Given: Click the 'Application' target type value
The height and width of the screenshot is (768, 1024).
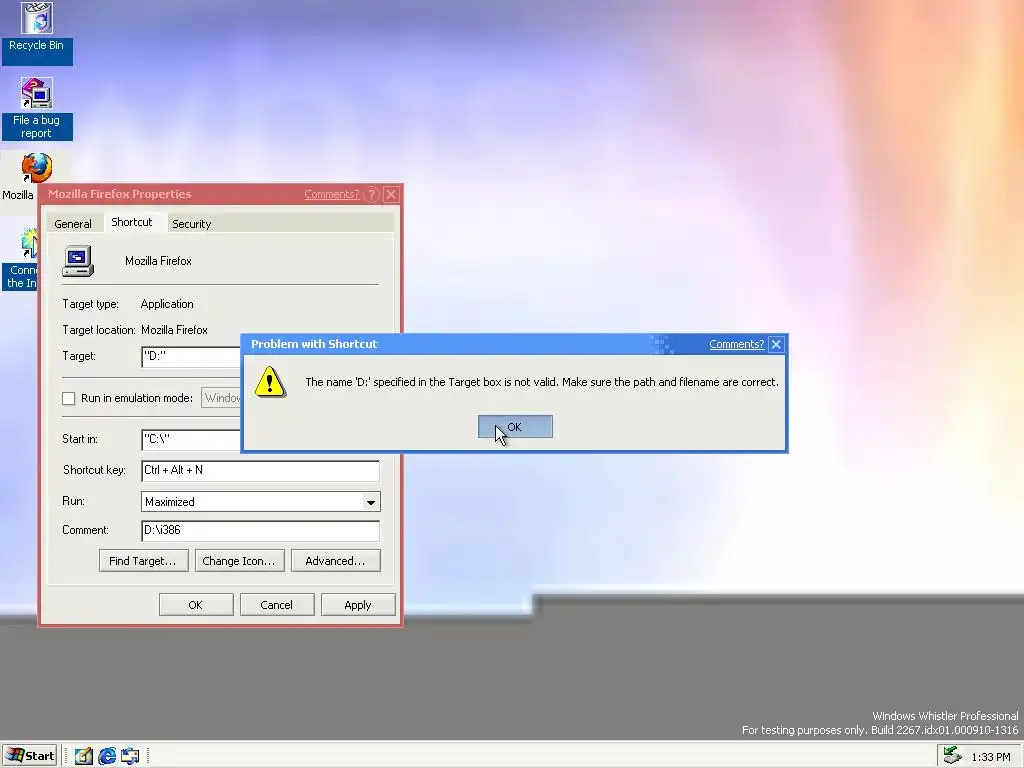Looking at the screenshot, I should pyautogui.click(x=167, y=304).
